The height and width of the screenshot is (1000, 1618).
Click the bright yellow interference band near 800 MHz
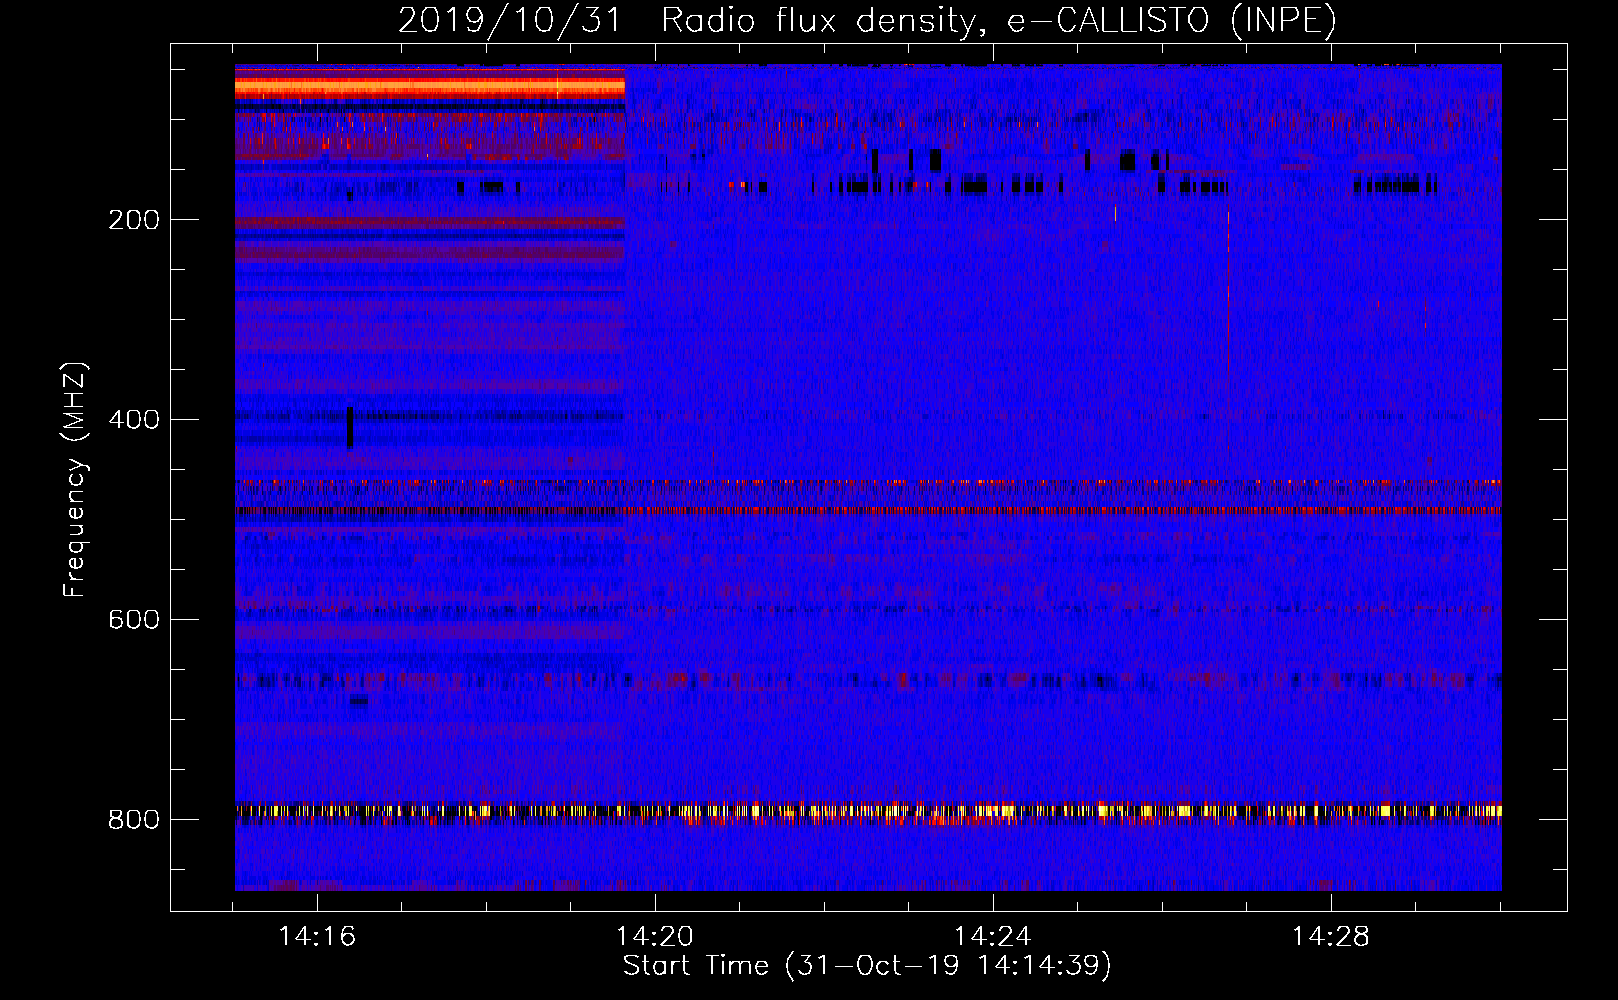pos(868,811)
